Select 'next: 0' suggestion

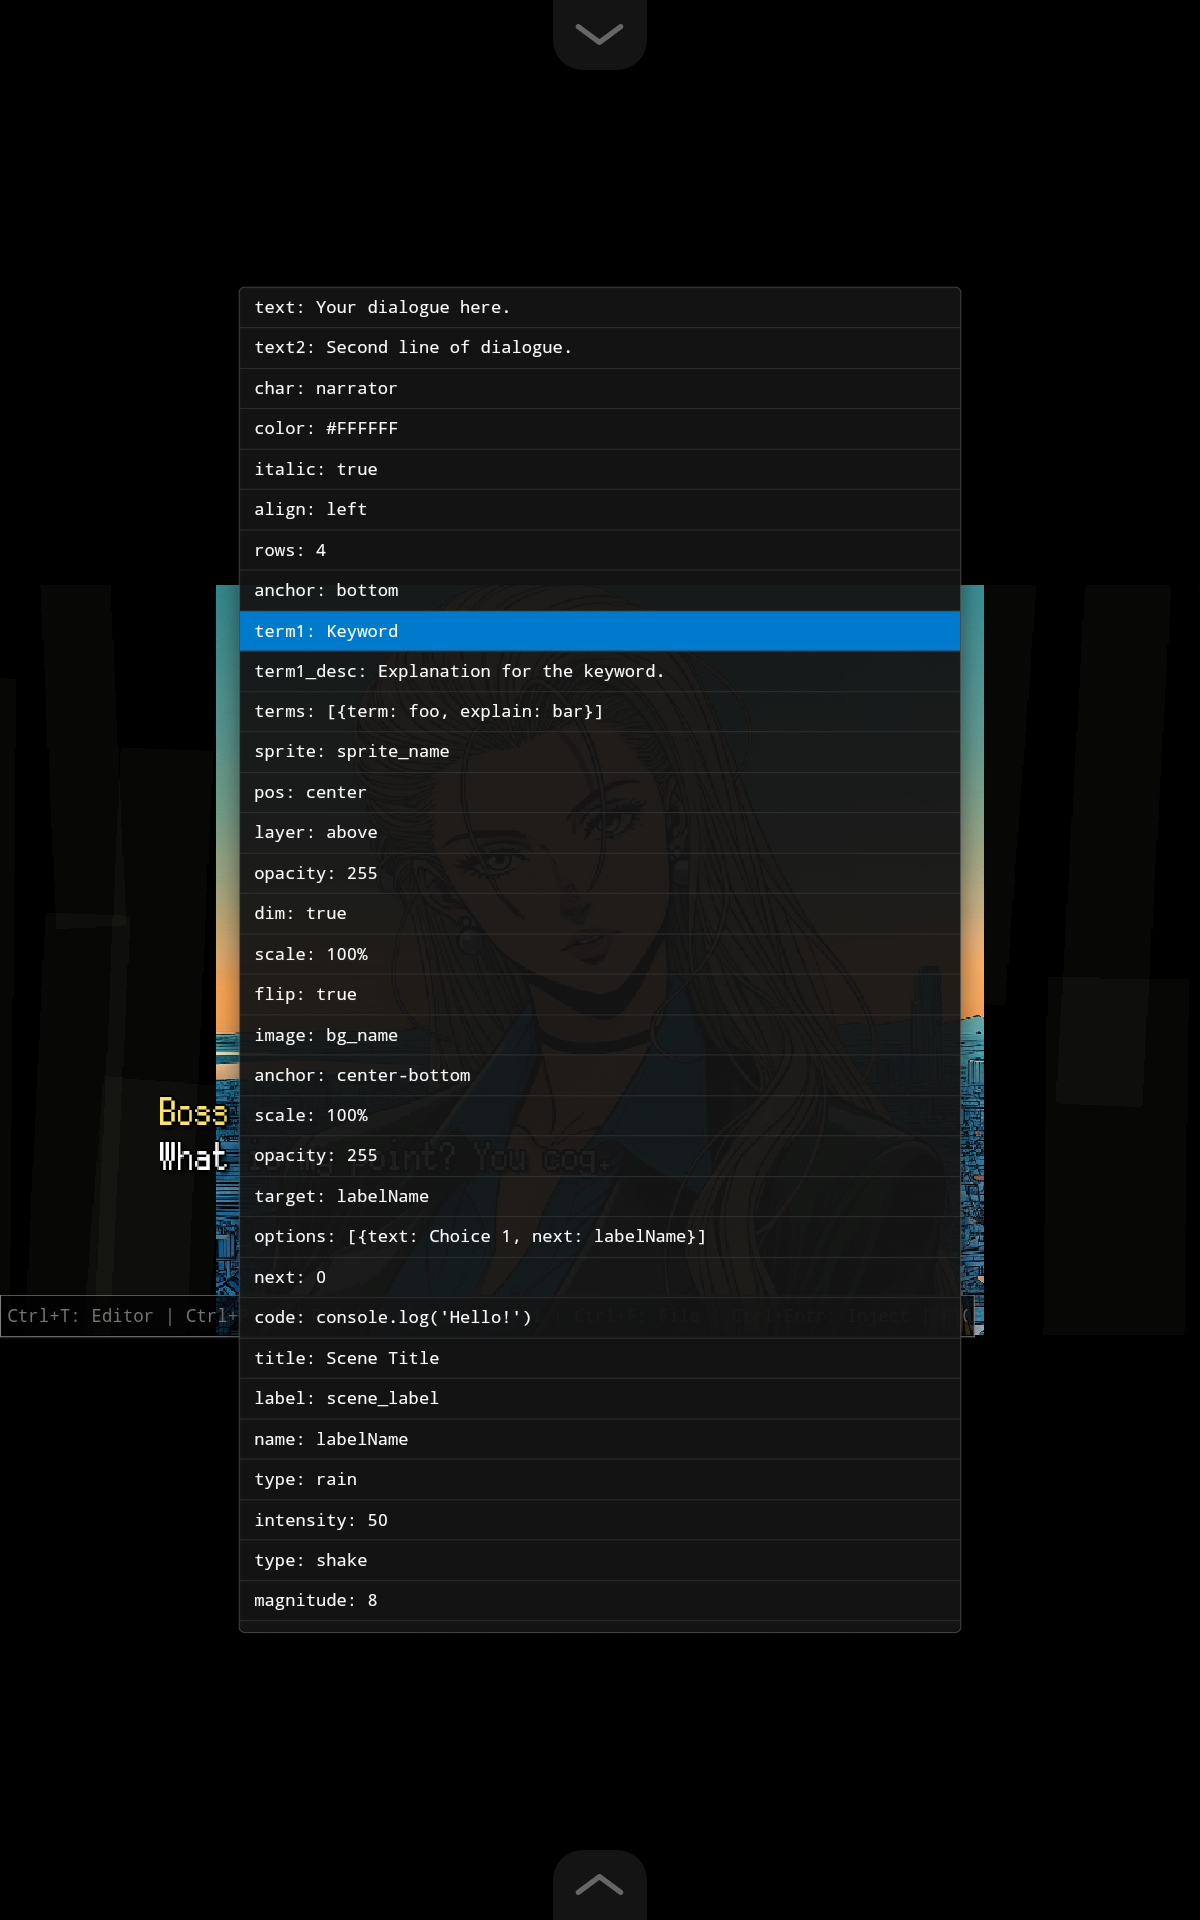pos(600,1278)
